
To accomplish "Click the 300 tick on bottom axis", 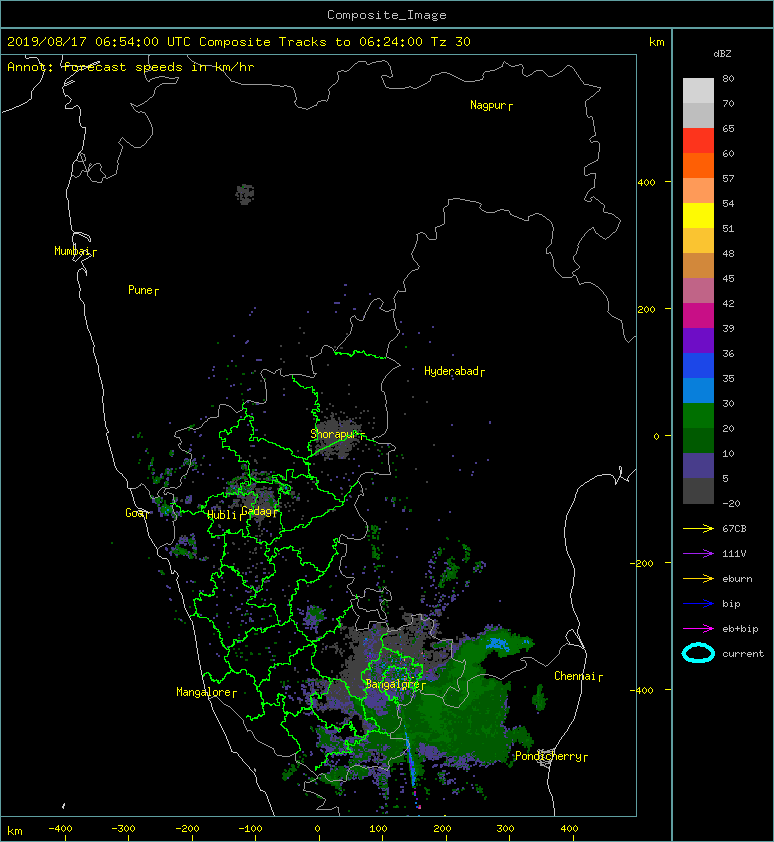I will [x=505, y=829].
